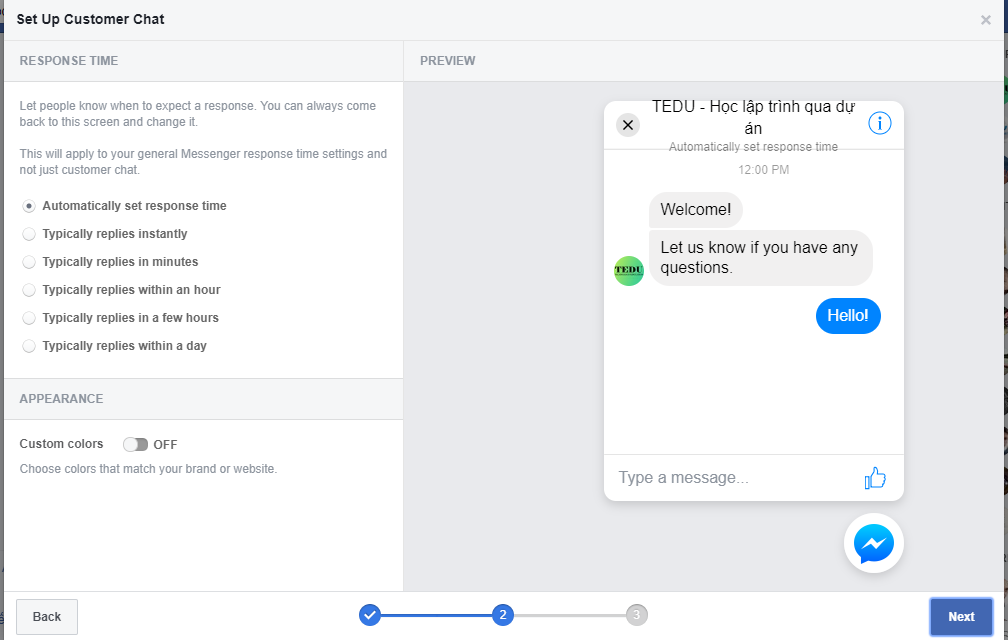This screenshot has width=1008, height=640.
Task: Click the blue Hello! message bubble
Action: 848,316
